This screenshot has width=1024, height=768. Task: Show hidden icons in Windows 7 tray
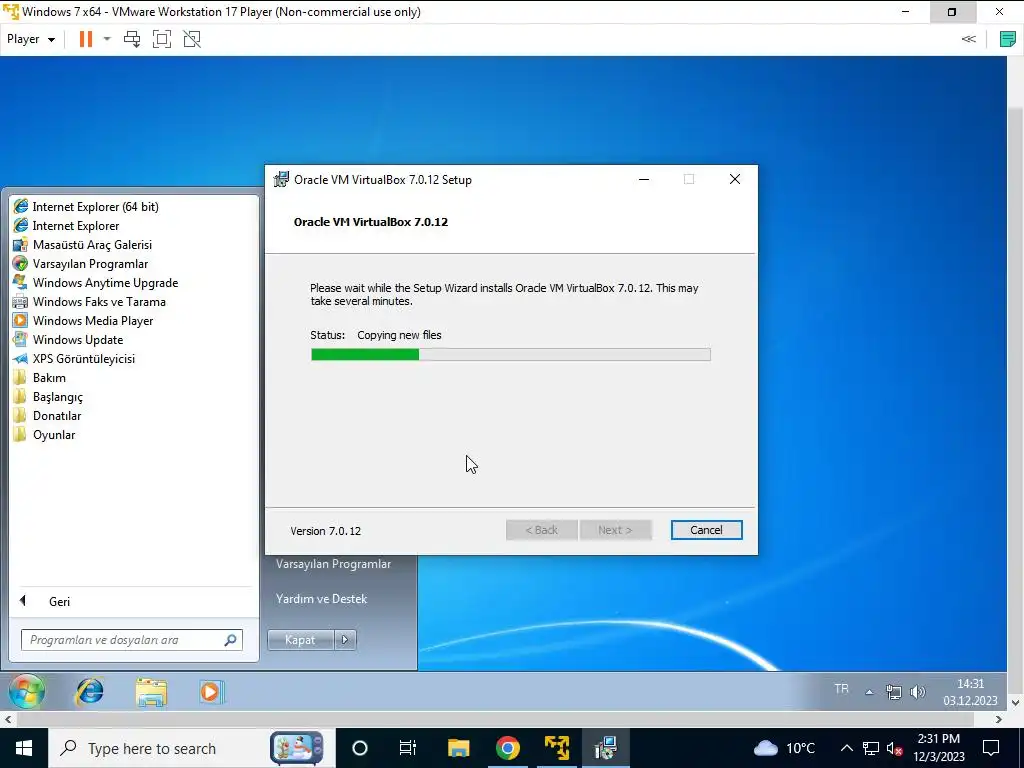869,692
